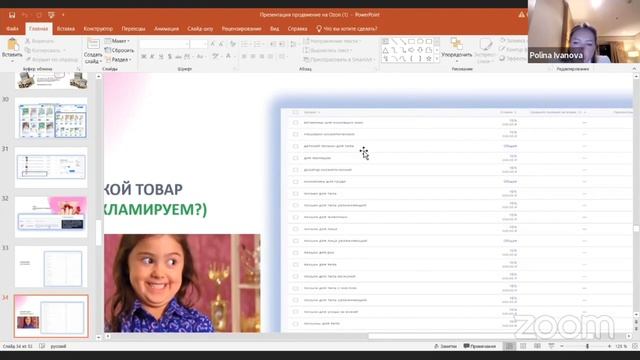Click the girl photo on the slide
This screenshot has height=360, width=640.
pos(182,283)
